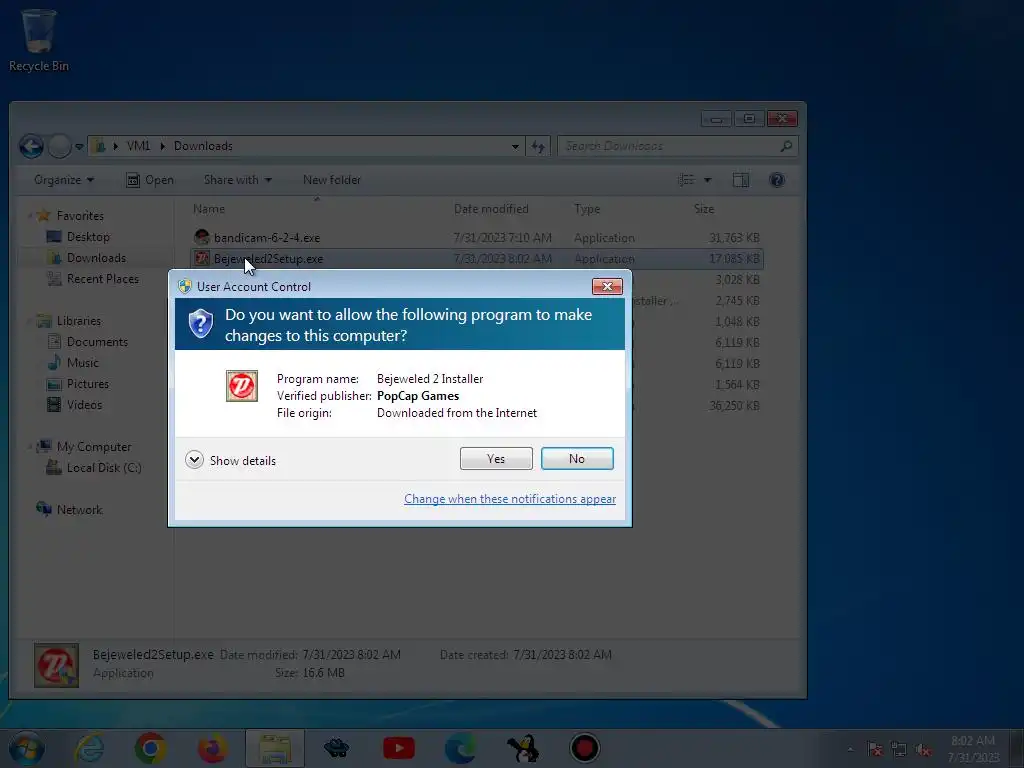
Task: Launch Microsoft Edge from taskbar
Action: [x=460, y=748]
